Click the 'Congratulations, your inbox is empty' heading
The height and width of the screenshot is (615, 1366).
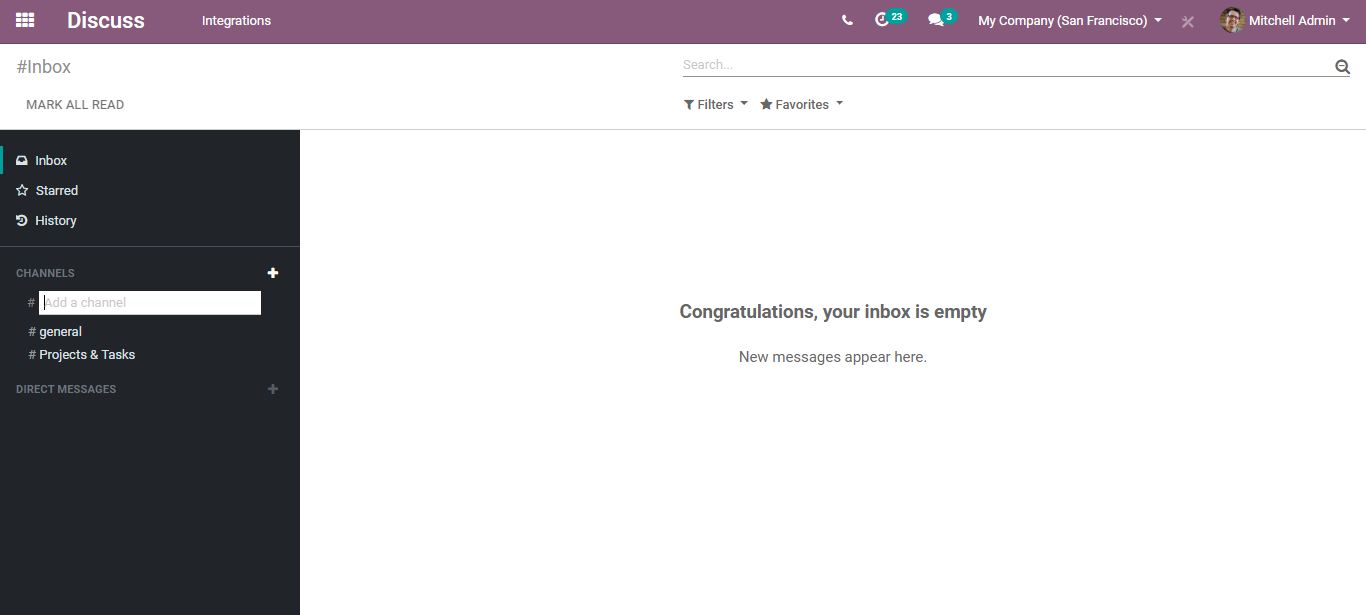point(833,312)
